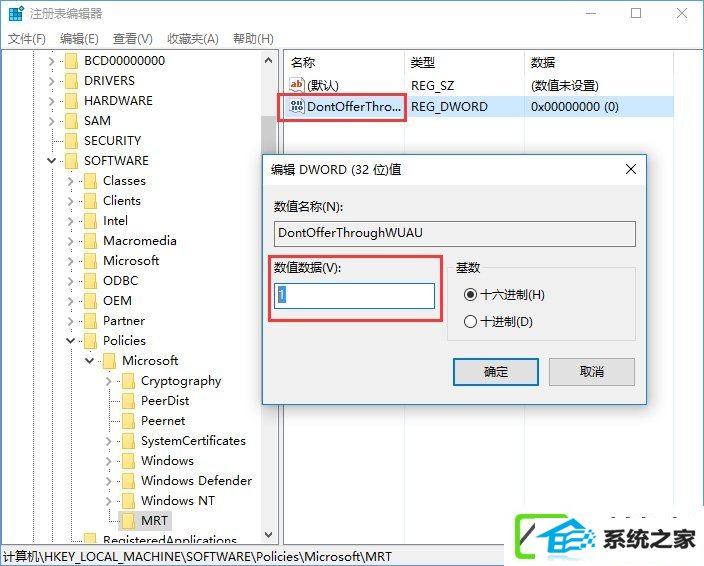The height and width of the screenshot is (566, 704).
Task: Click the HARDWARE folder icon
Action: click(71, 101)
